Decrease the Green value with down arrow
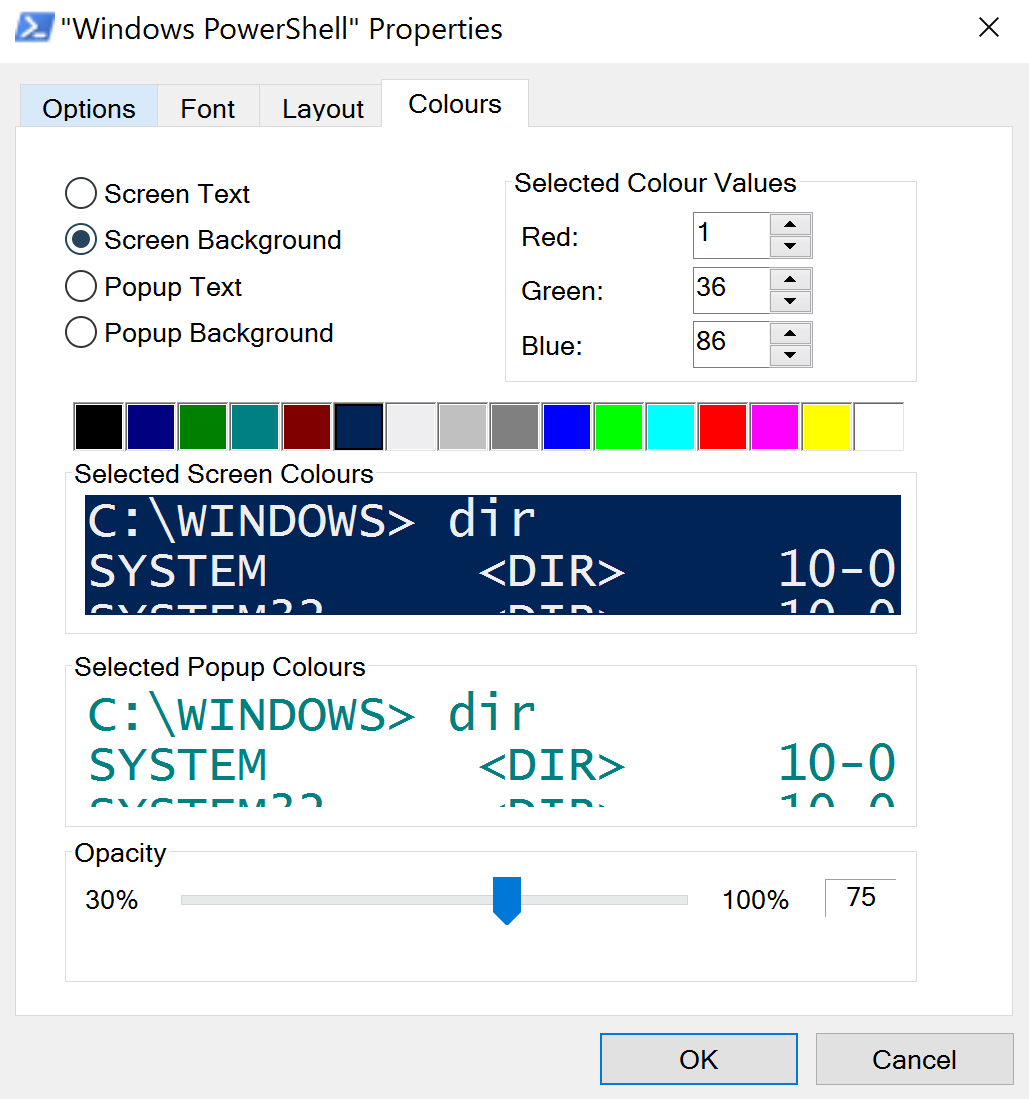This screenshot has height=1099, width=1029. [x=790, y=301]
